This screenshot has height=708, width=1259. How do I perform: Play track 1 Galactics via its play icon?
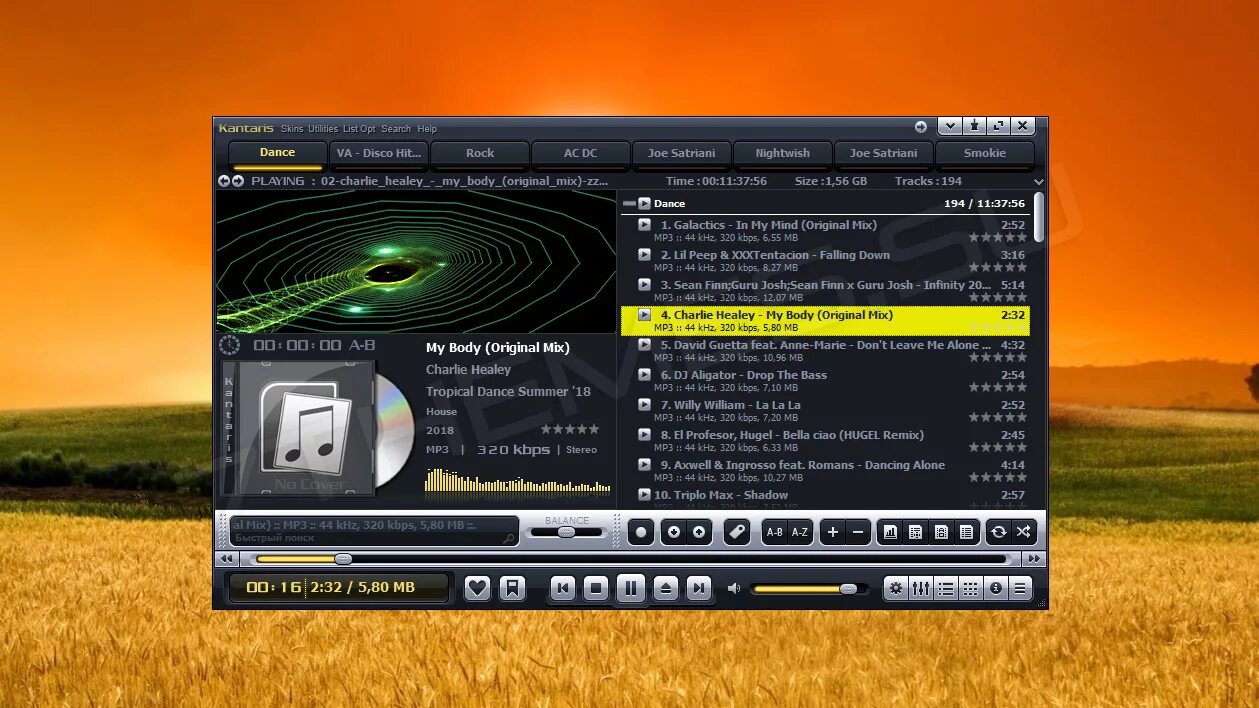[645, 225]
